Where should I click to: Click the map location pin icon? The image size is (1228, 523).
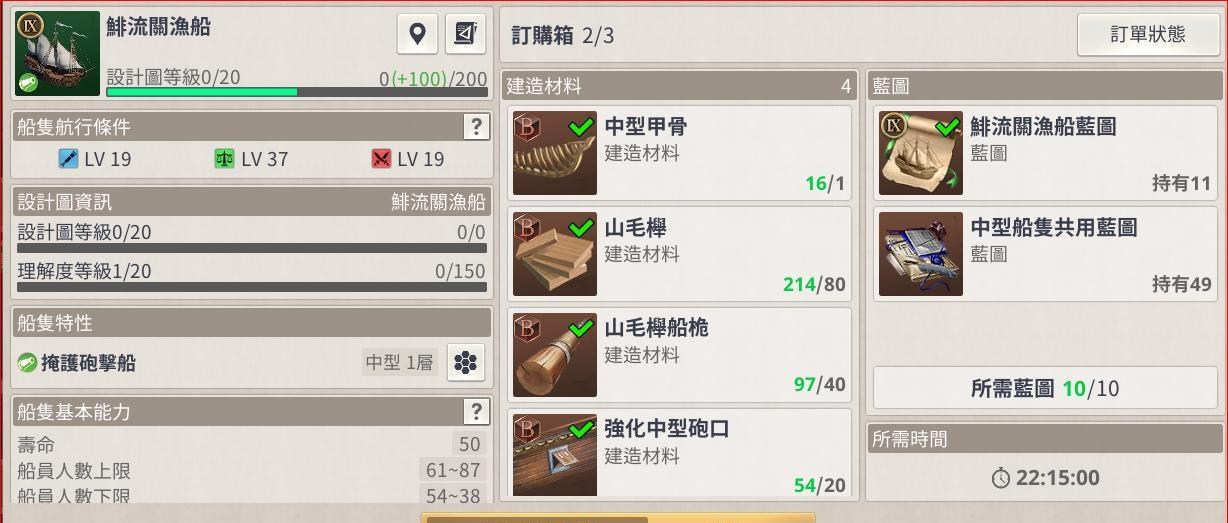(417, 34)
